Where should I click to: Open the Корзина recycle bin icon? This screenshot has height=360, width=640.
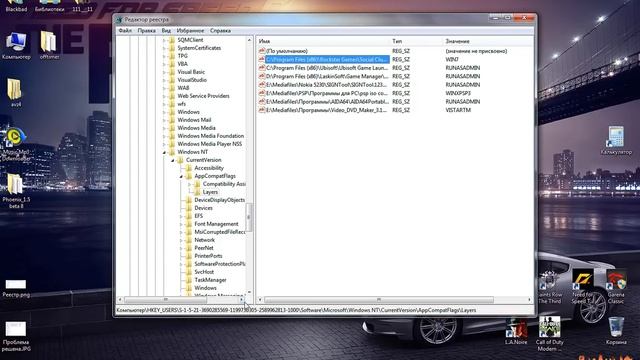pyautogui.click(x=616, y=331)
